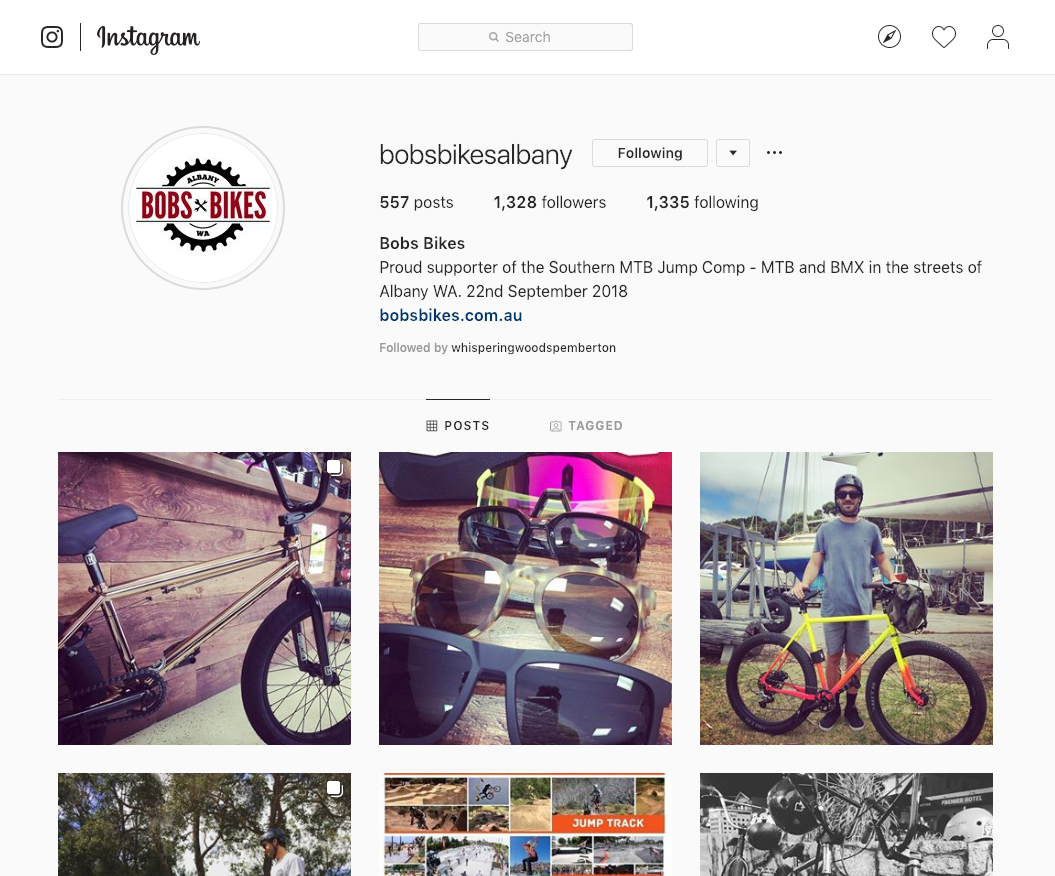View the 1,335 following list

click(702, 203)
